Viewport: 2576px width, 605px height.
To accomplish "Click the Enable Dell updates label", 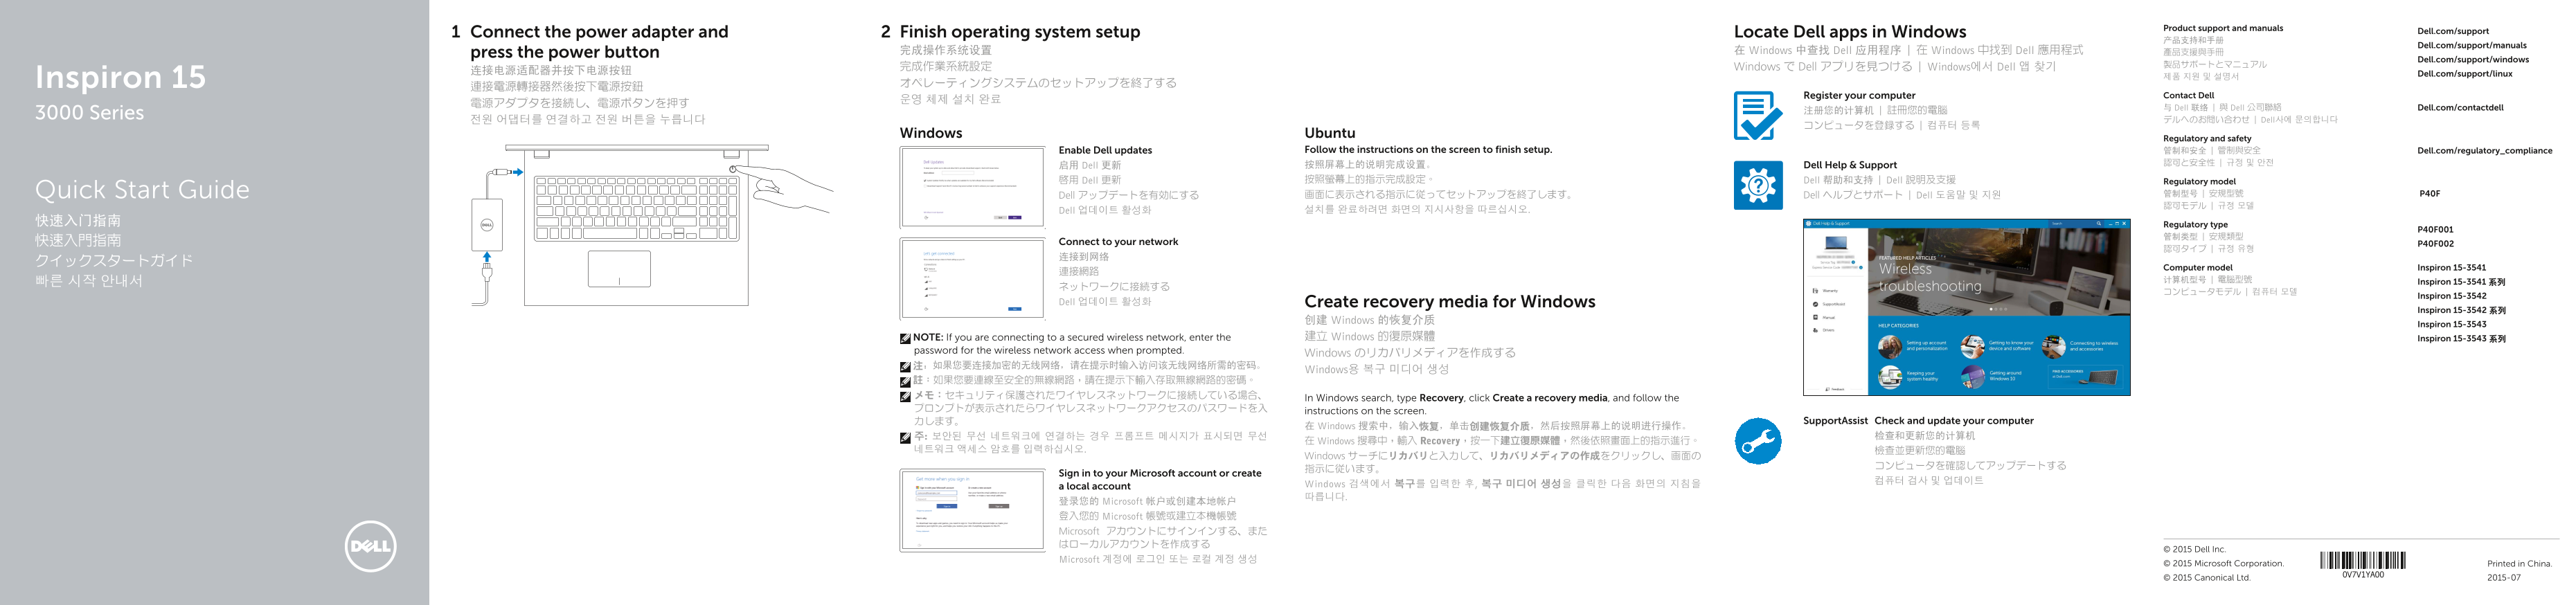I will click(x=1105, y=150).
